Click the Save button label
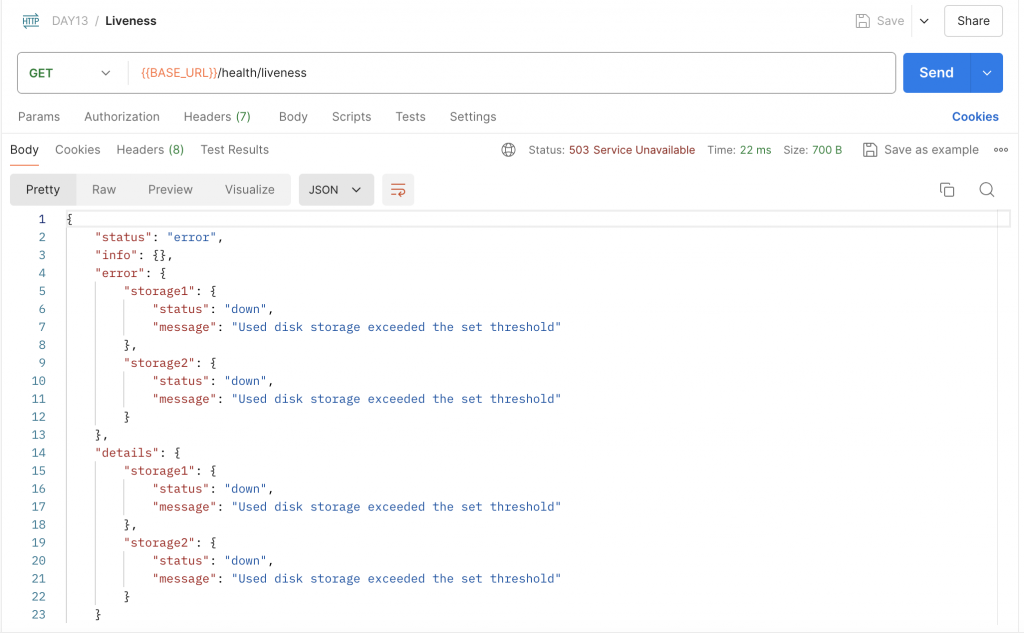The image size is (1024, 633). (x=890, y=21)
